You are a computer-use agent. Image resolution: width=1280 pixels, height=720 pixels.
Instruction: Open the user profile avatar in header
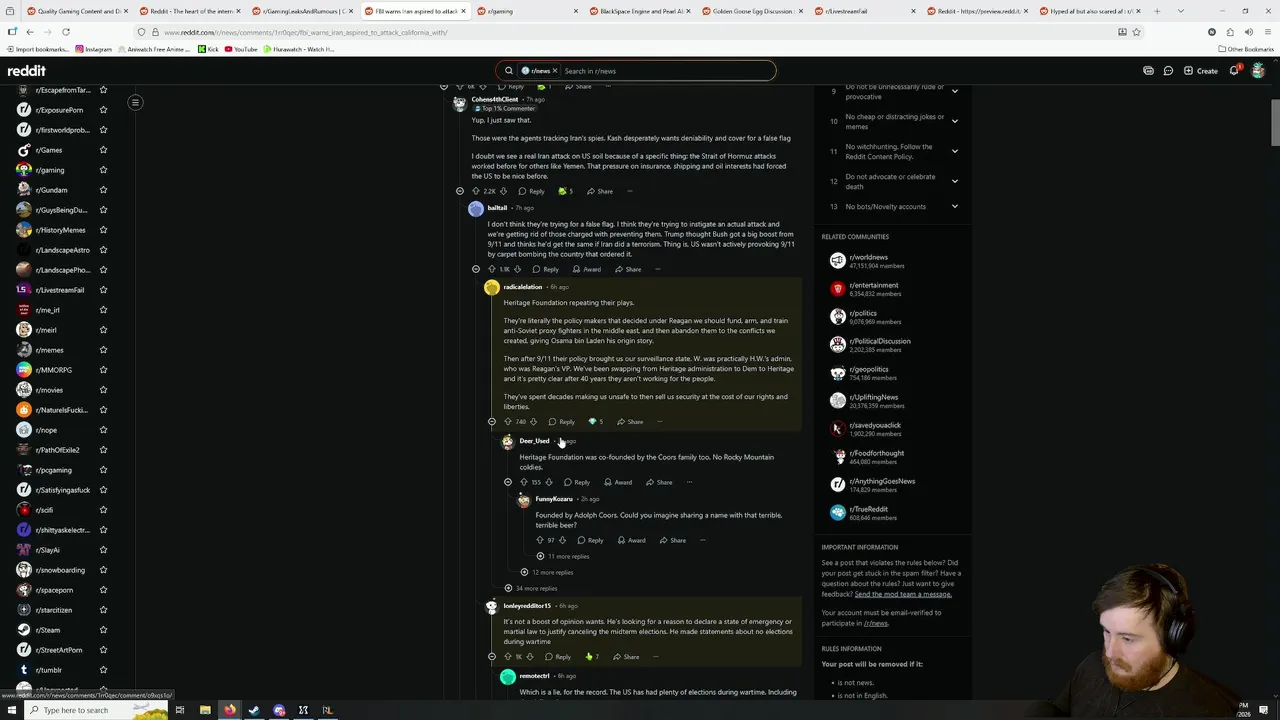pos(1258,71)
